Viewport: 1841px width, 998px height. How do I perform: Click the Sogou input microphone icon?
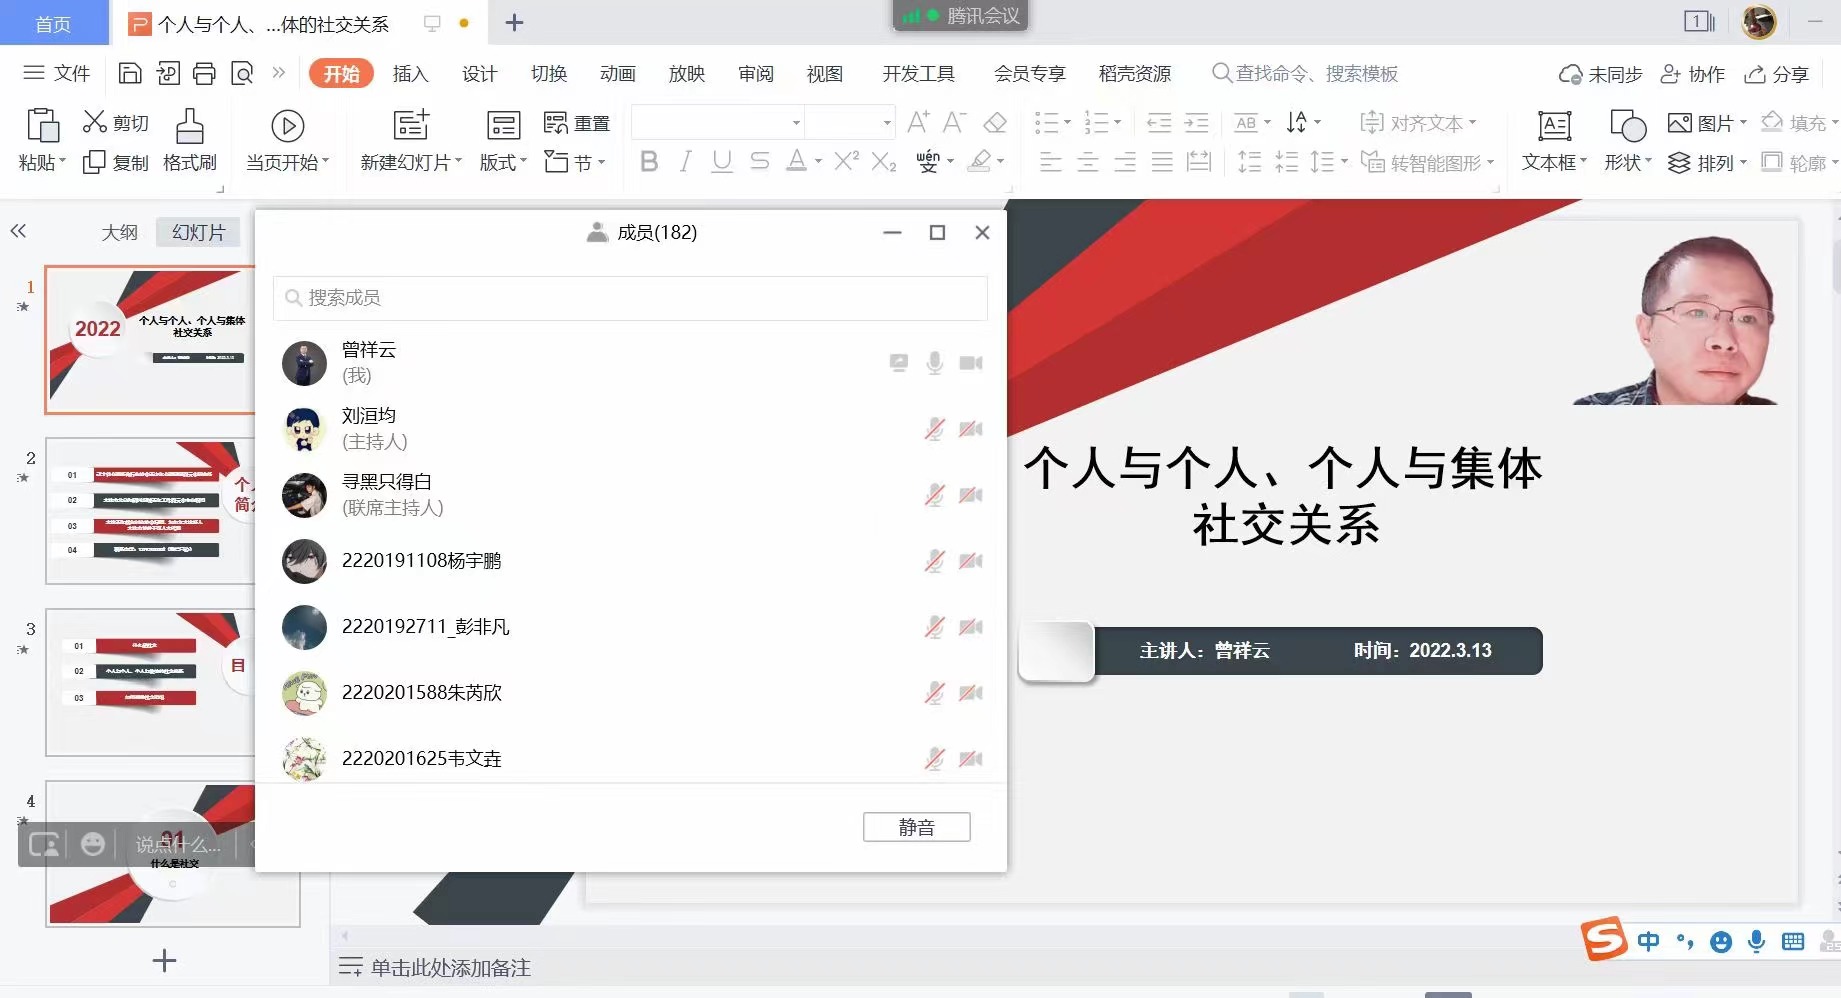coord(1756,941)
